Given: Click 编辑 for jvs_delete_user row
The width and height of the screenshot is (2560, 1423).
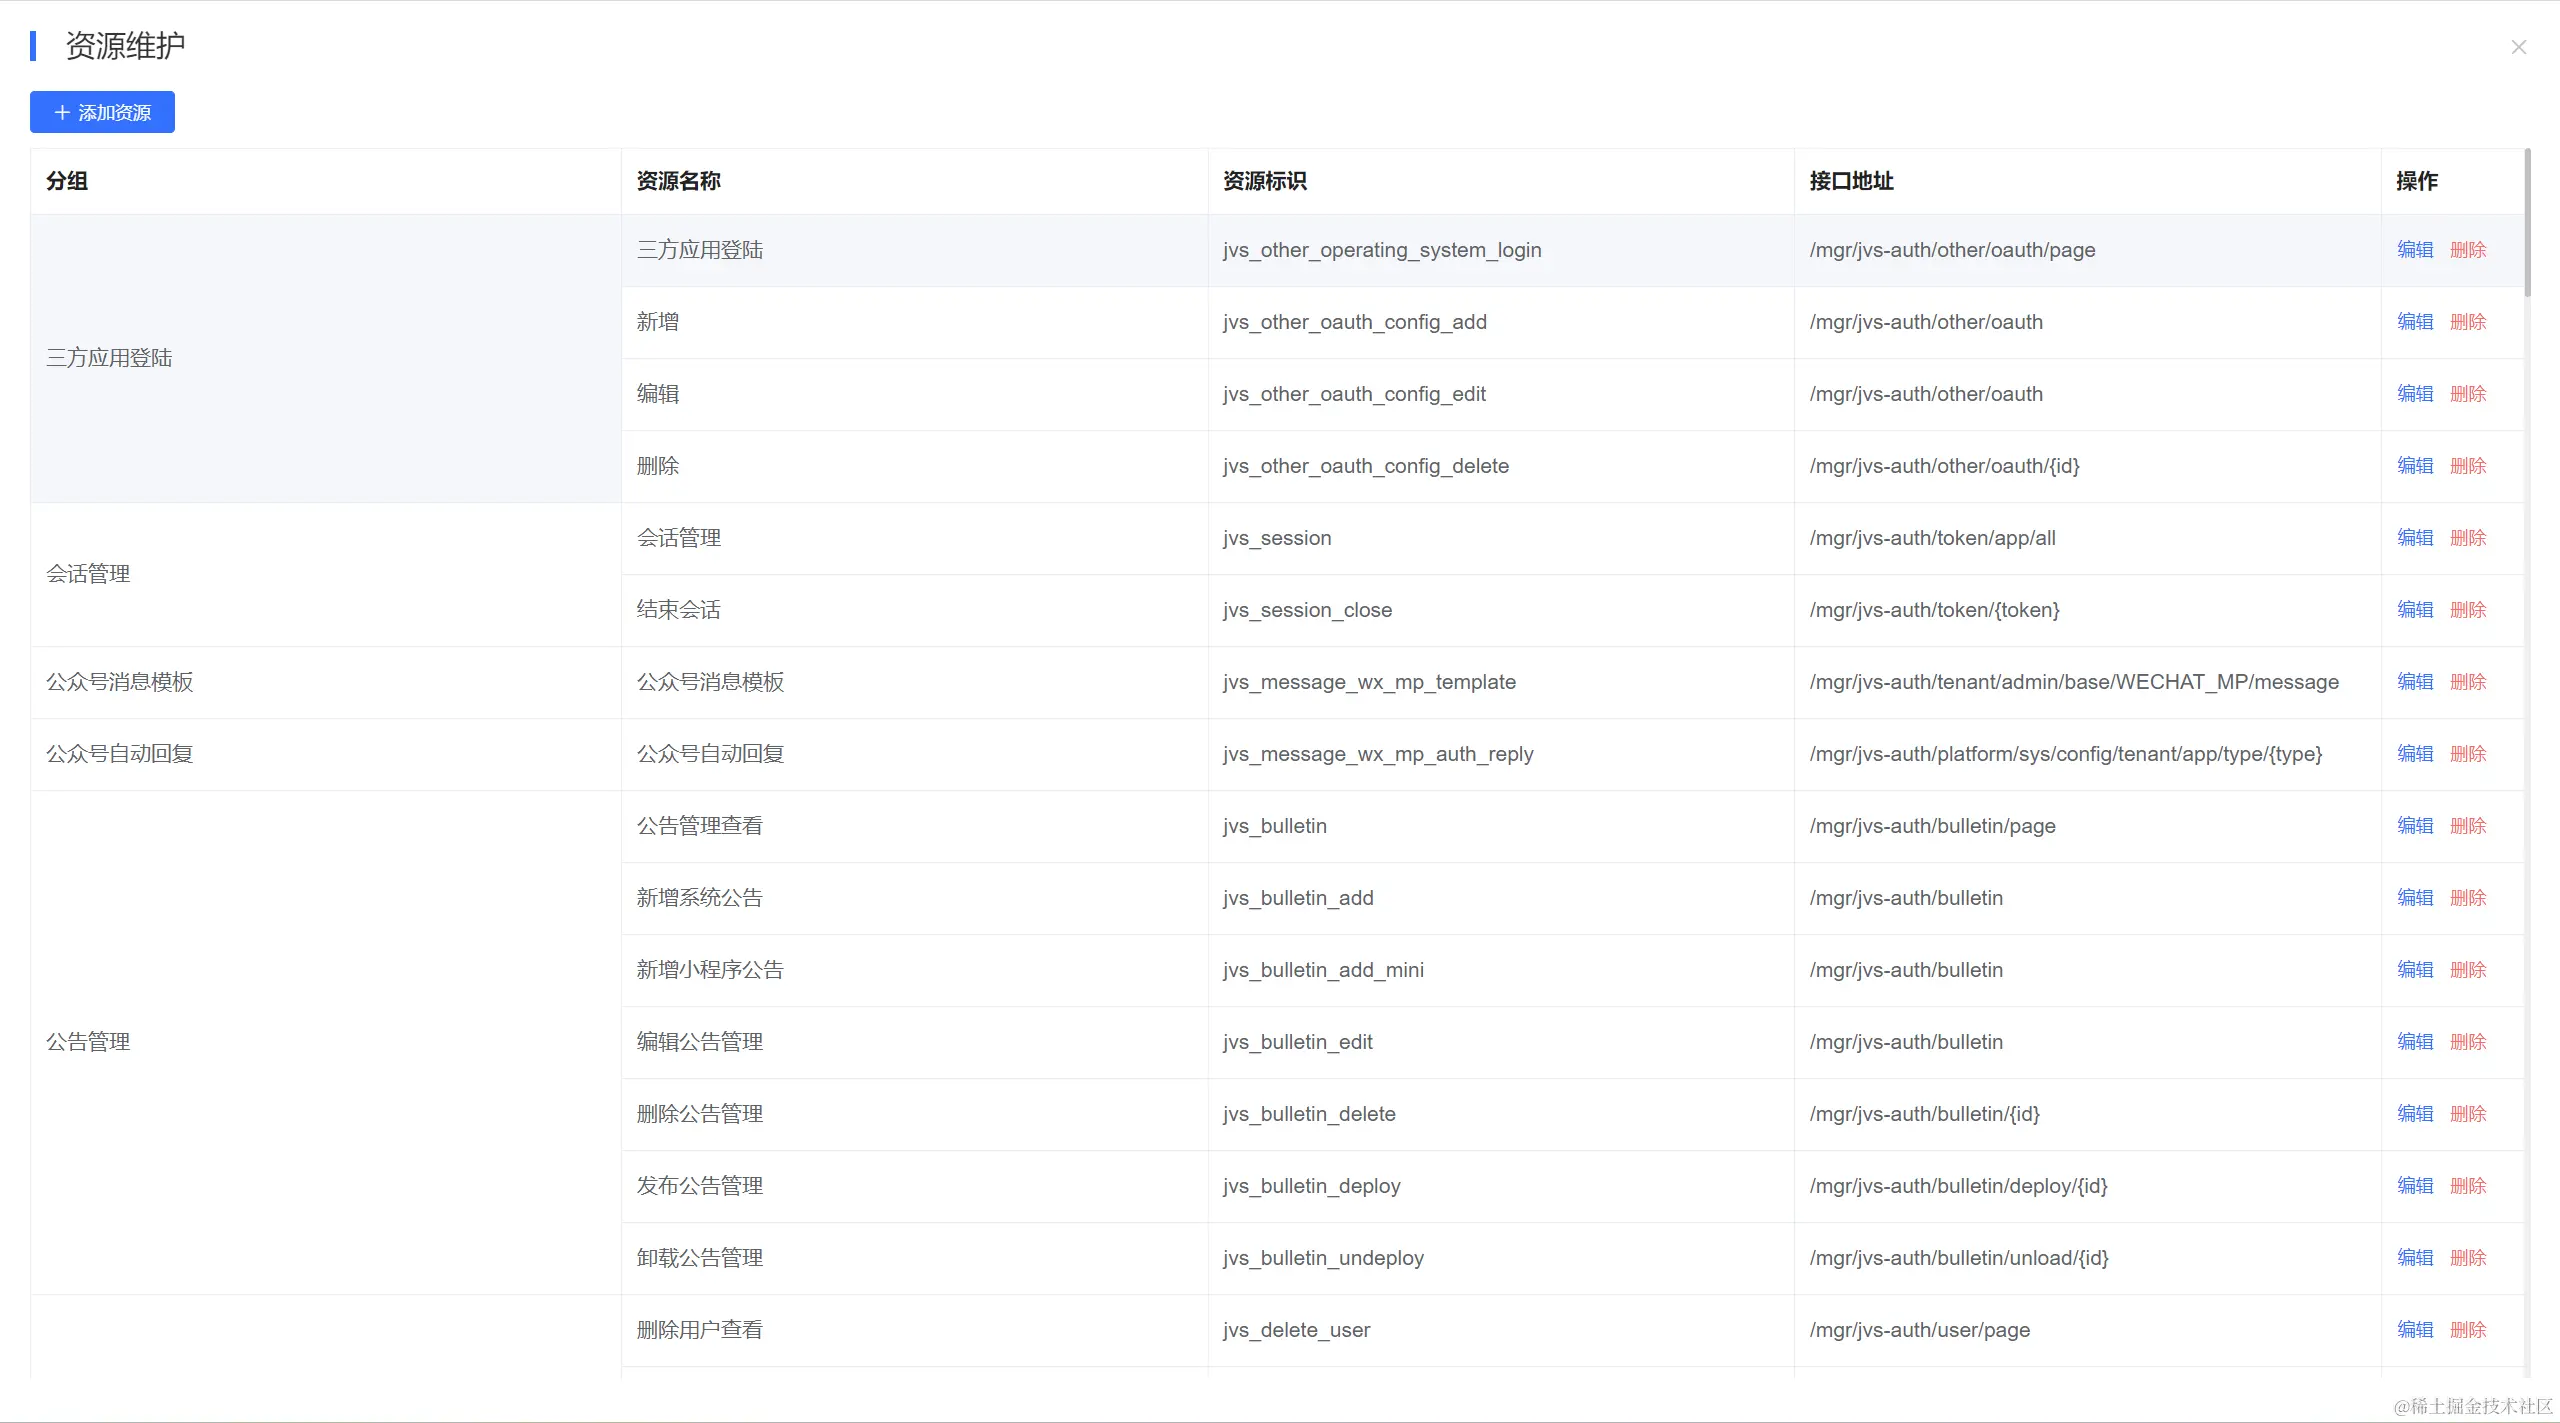Looking at the screenshot, I should click(x=2414, y=1330).
